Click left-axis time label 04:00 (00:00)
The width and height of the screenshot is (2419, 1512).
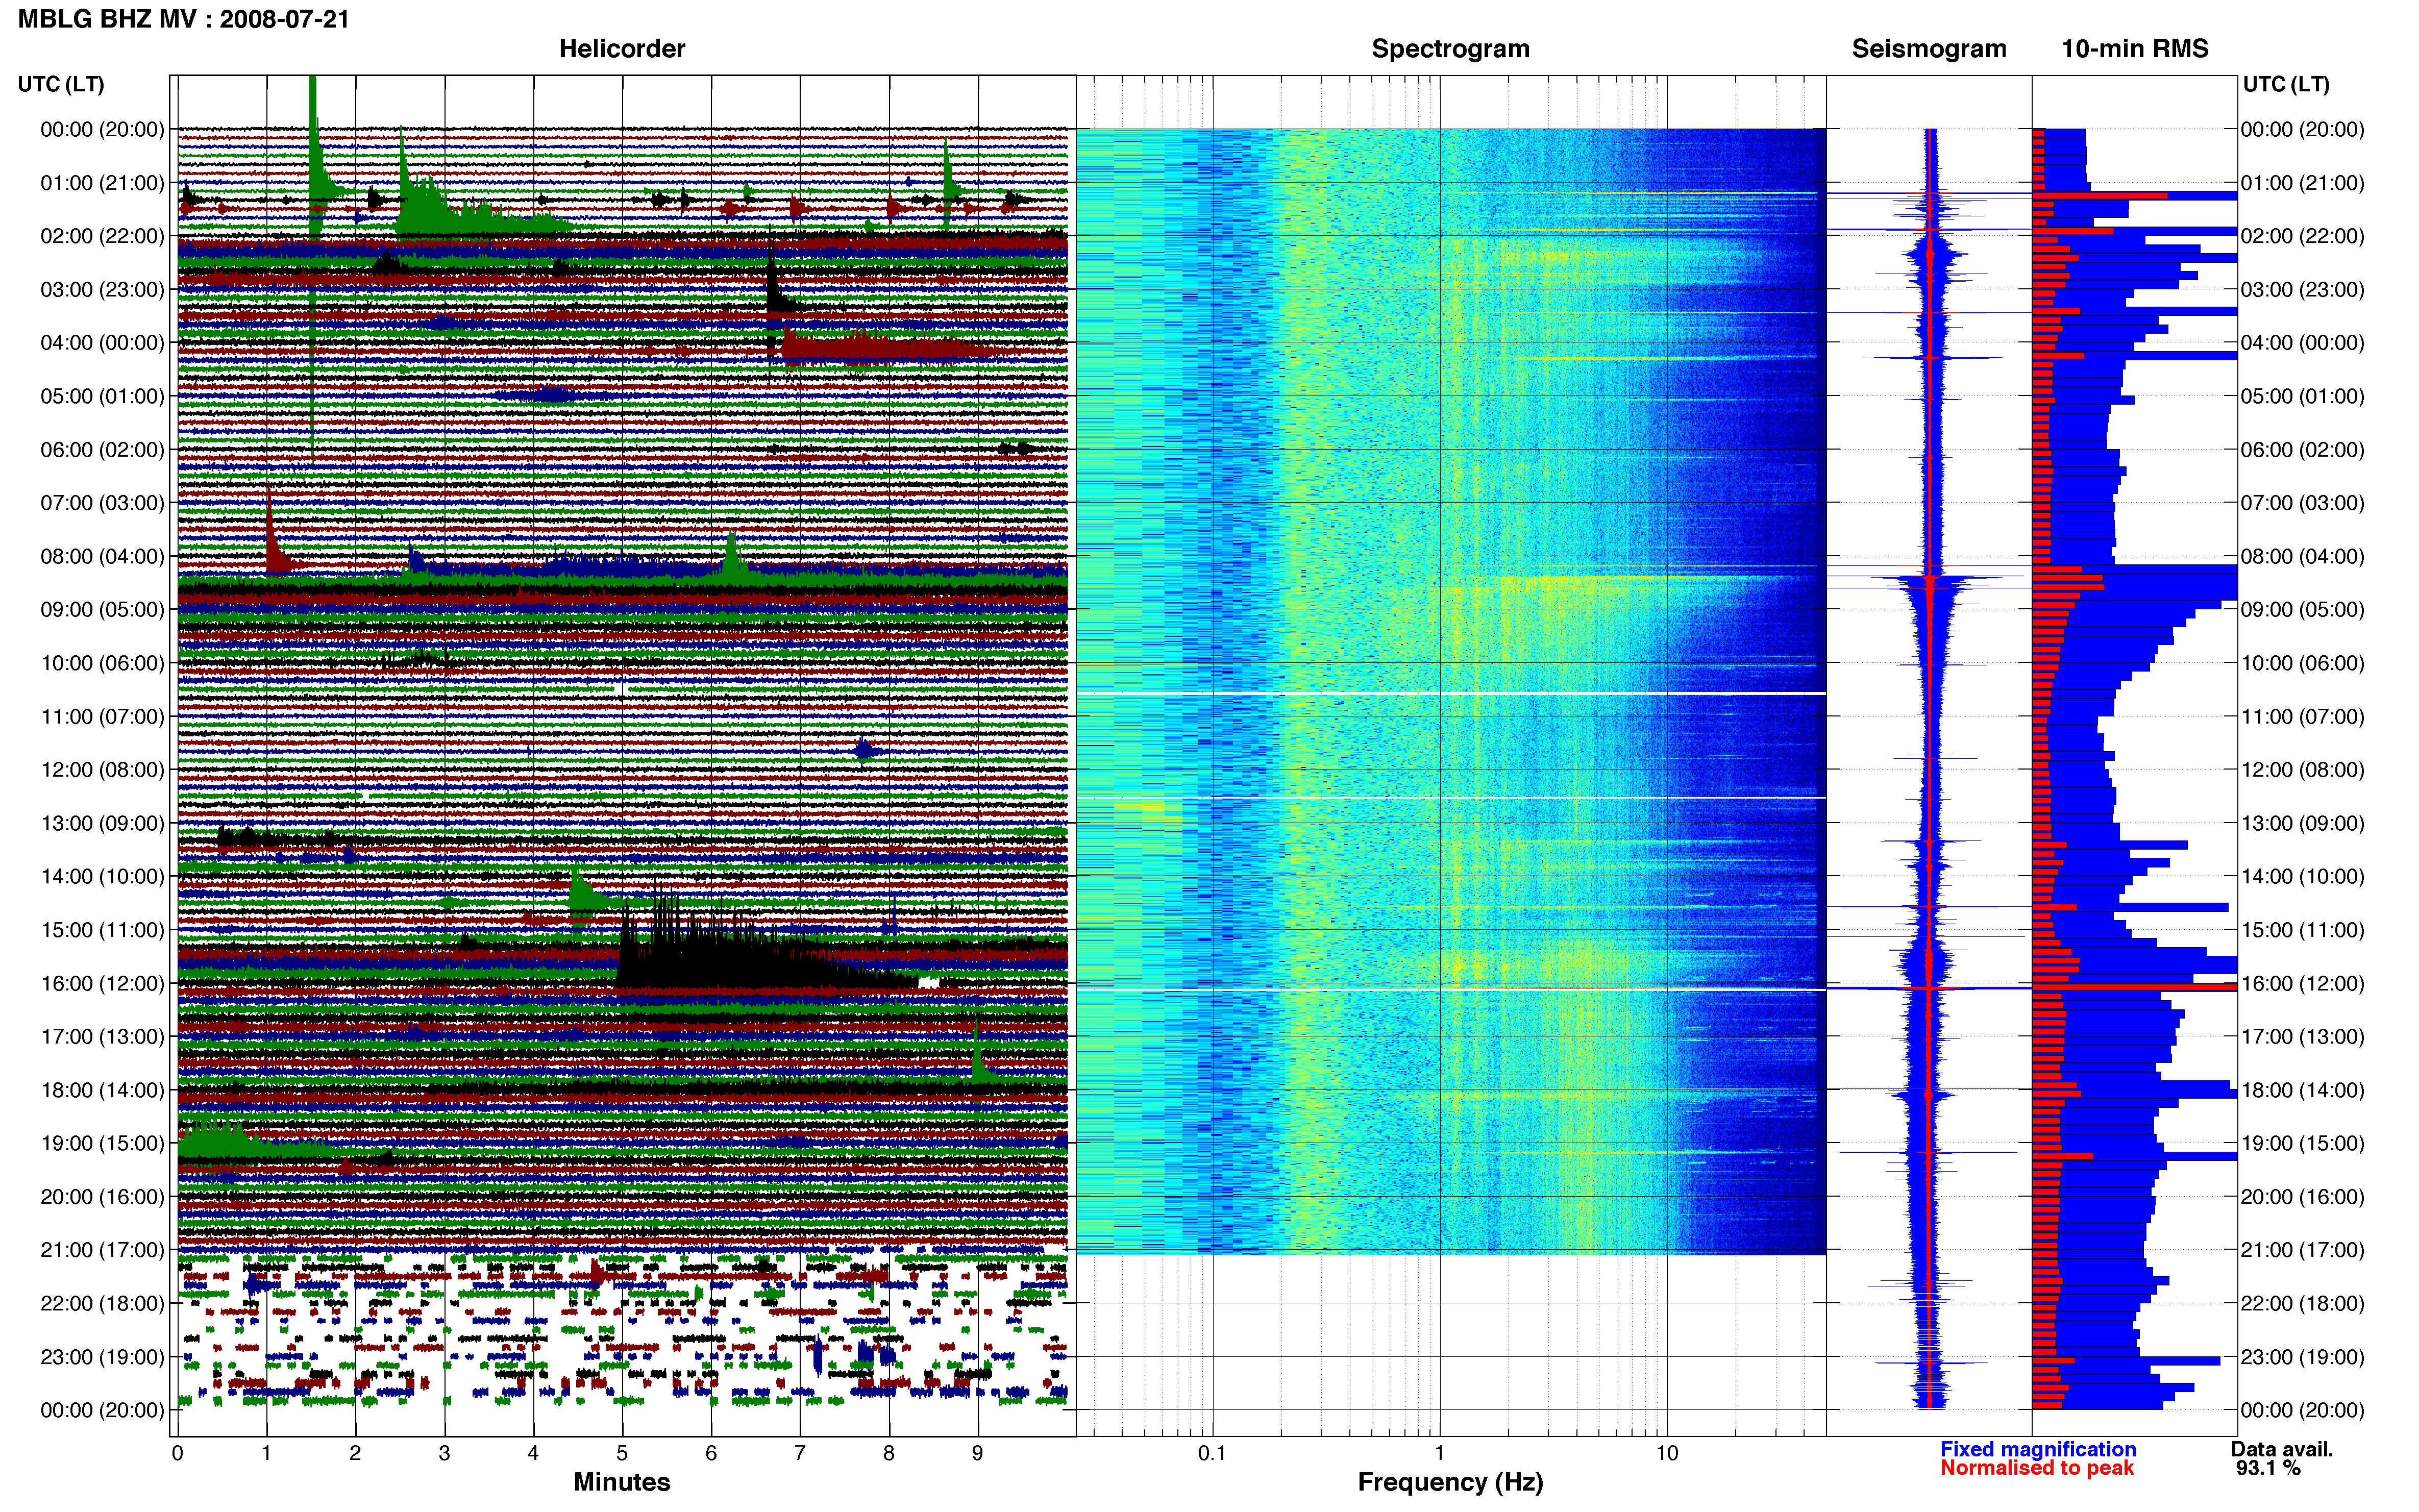(x=102, y=343)
